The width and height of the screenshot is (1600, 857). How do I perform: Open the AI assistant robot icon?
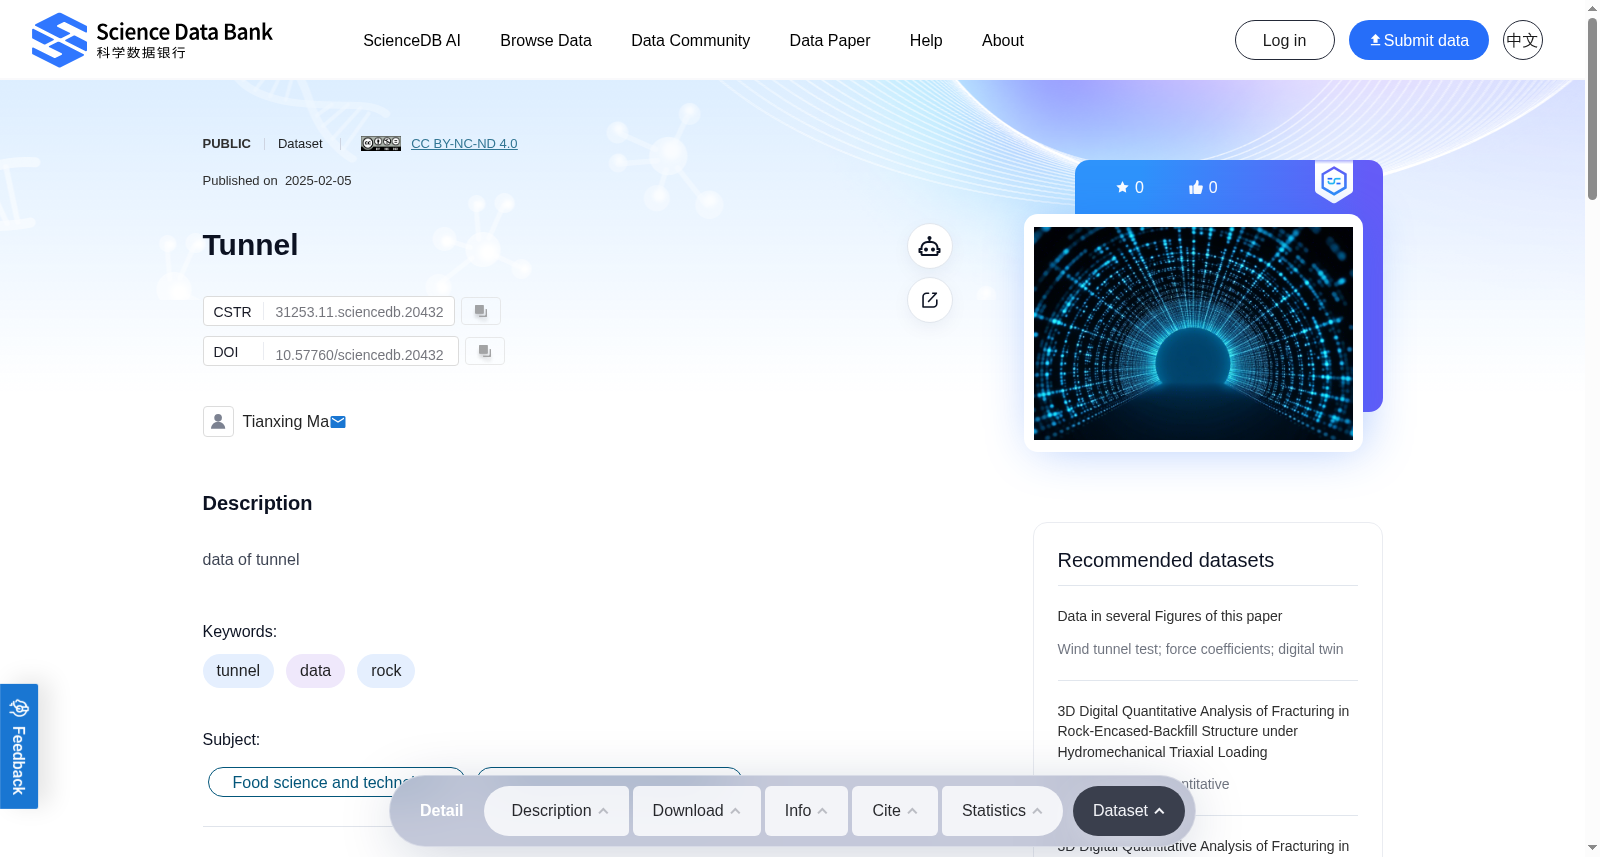pyautogui.click(x=930, y=246)
